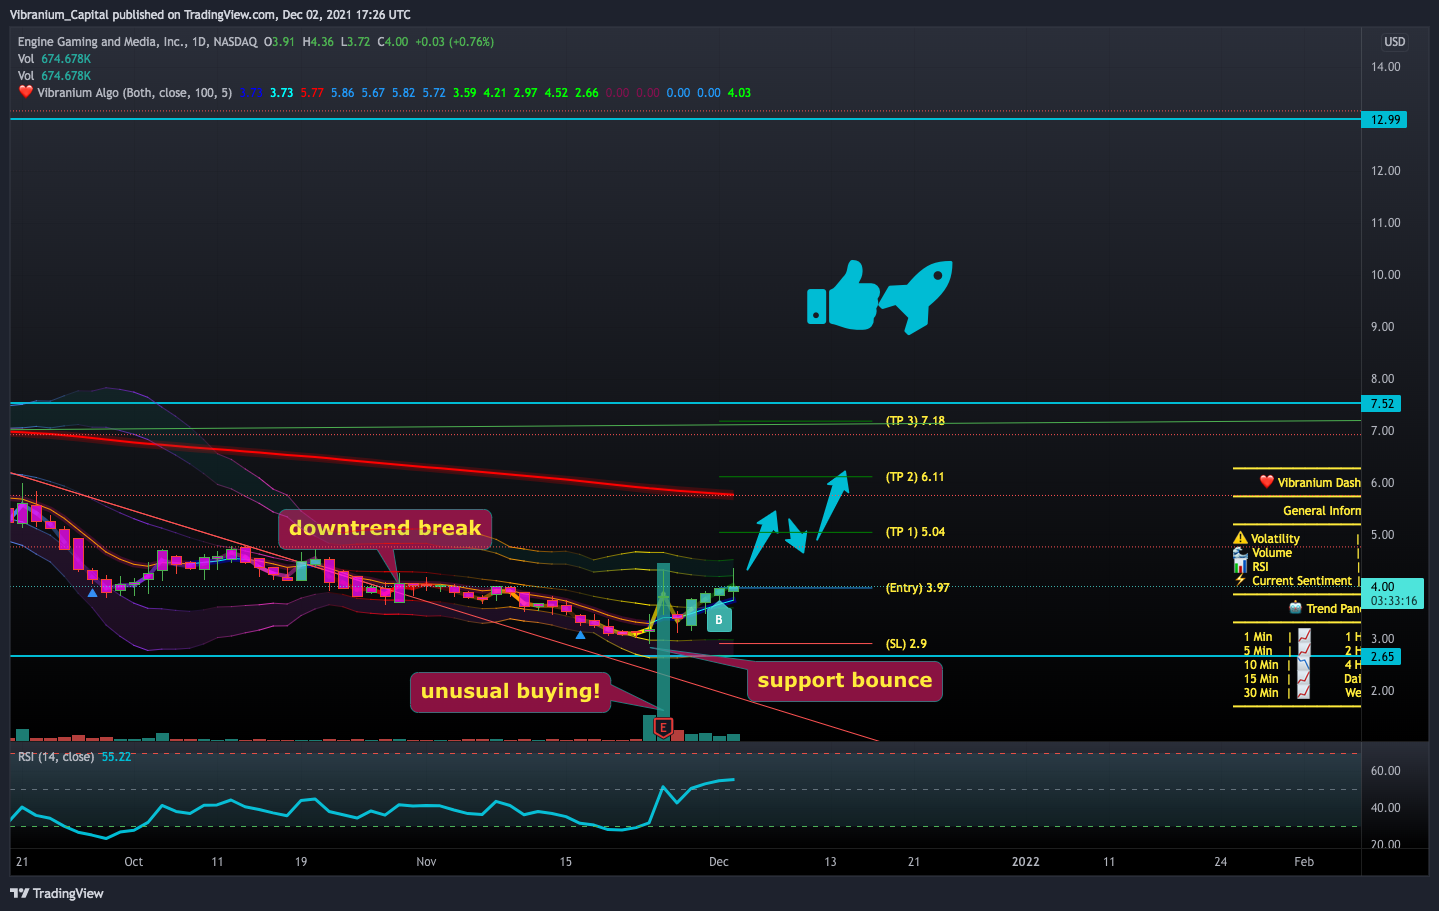Screen dimensions: 1439x911
Task: Click the '10 Min' timeframe label
Action: [1261, 664]
